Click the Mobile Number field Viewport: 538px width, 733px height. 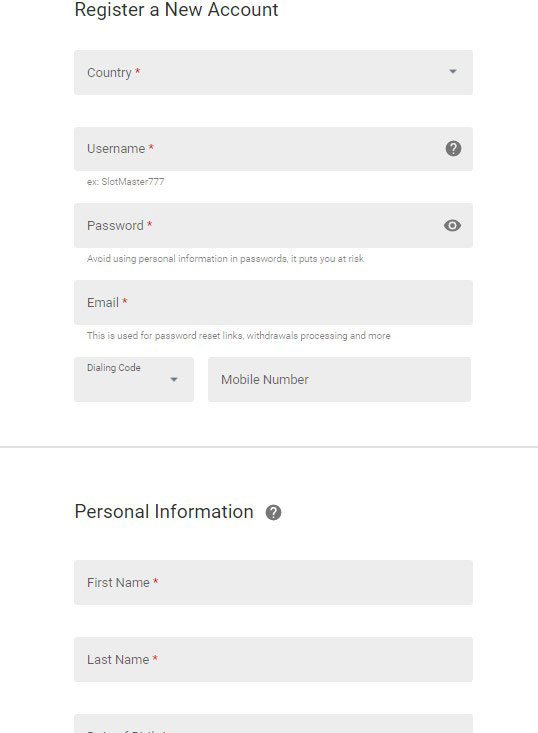[339, 380]
